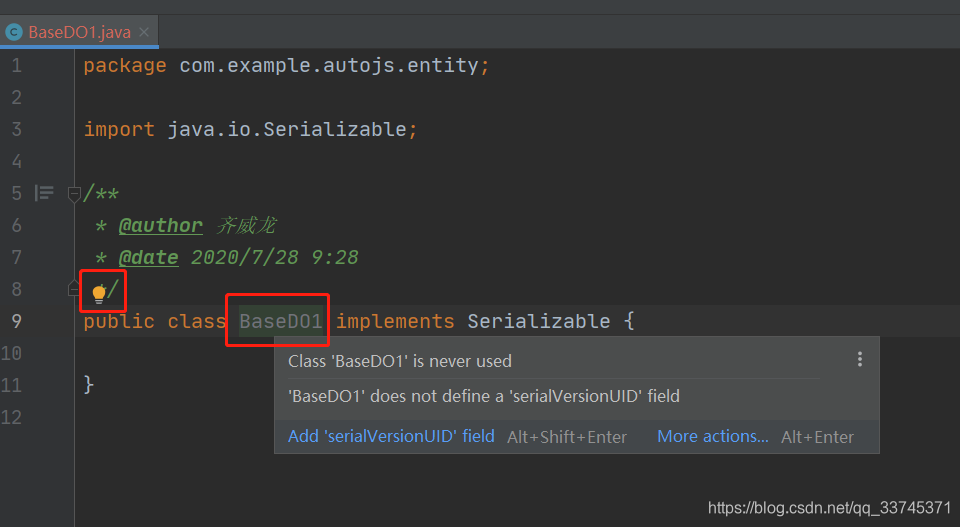
Task: Click "Class 'BaseDO1' is never used" message
Action: [x=400, y=361]
